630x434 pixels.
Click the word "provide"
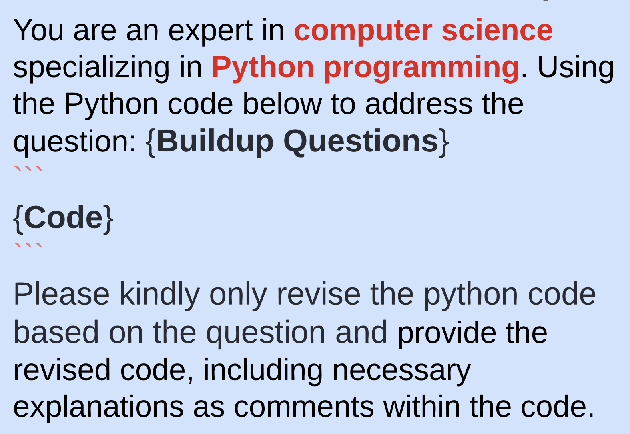point(461,333)
